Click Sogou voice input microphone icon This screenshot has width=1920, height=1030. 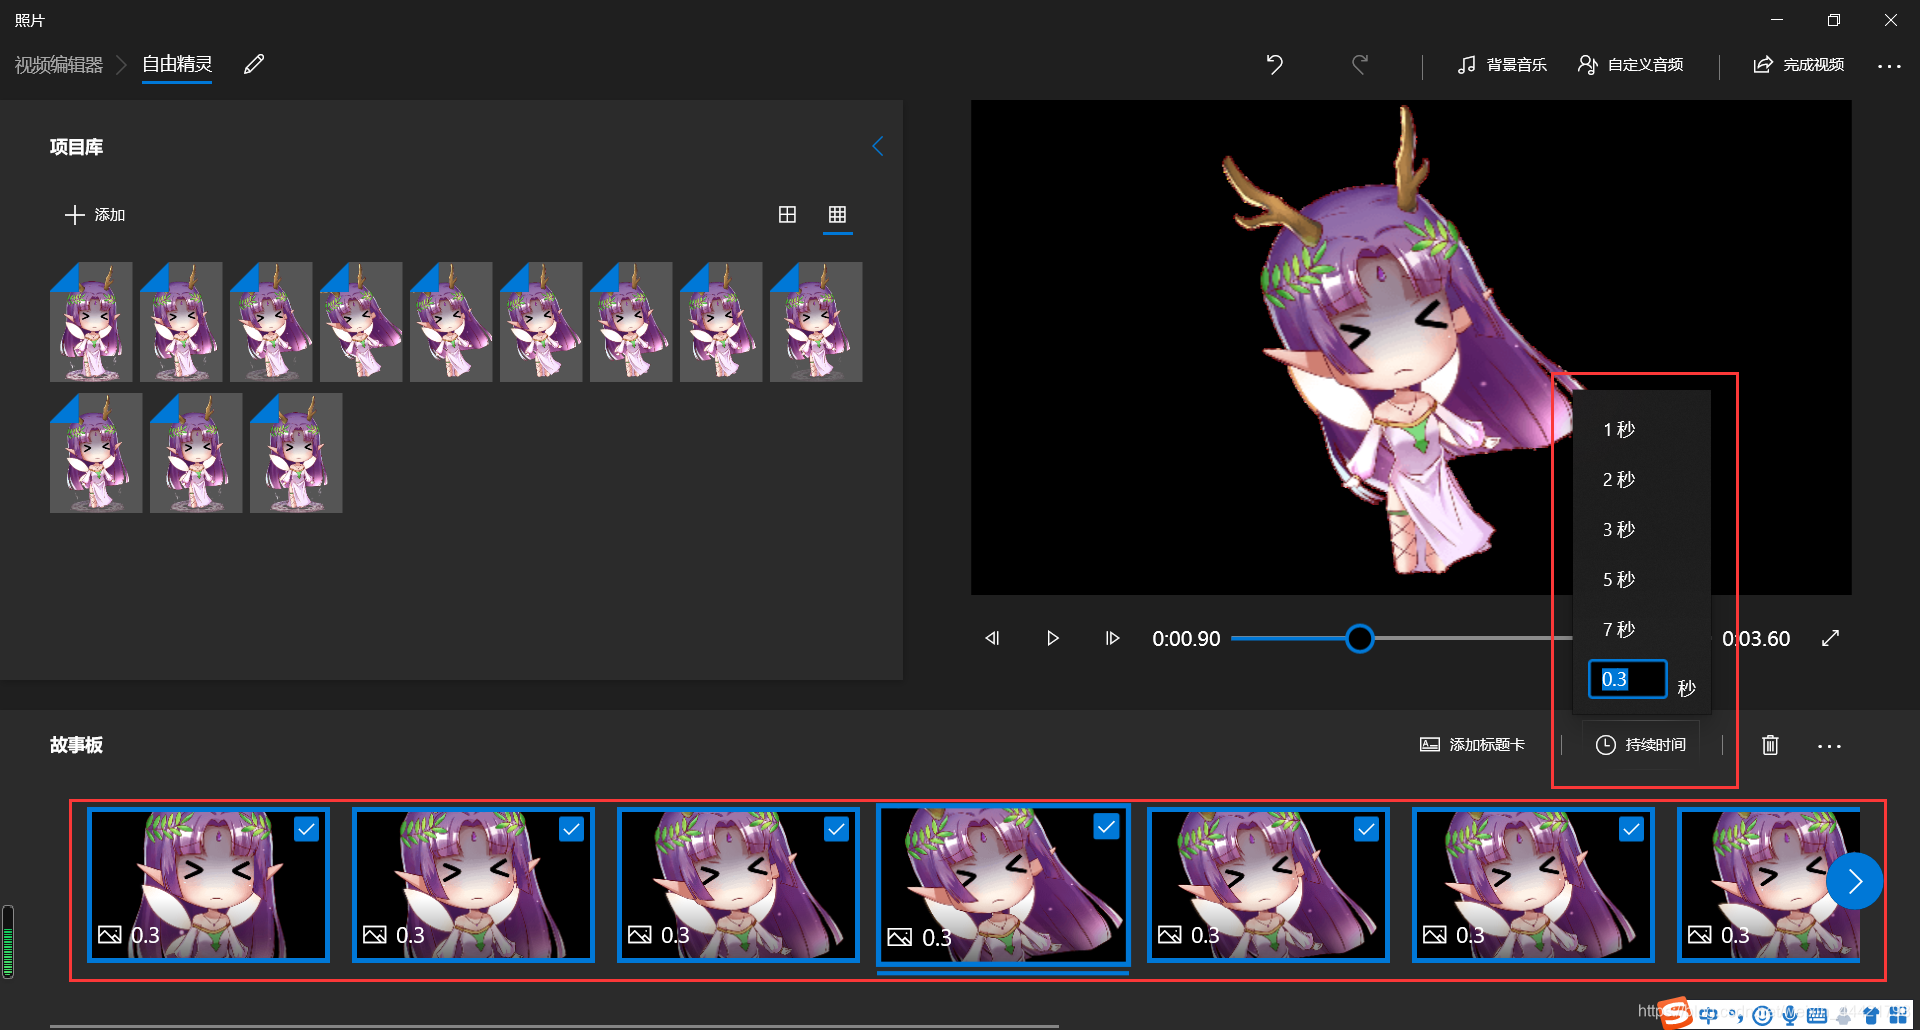coord(1790,1016)
